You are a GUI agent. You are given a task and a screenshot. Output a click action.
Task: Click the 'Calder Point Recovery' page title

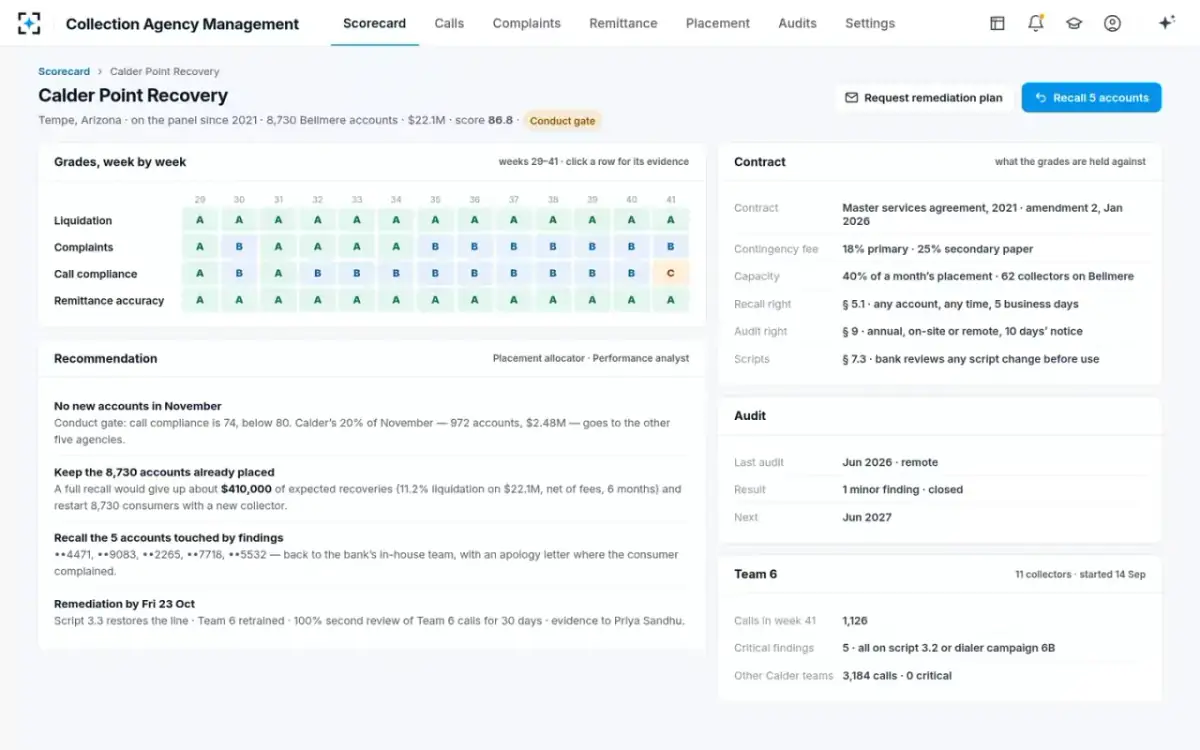[x=133, y=96]
